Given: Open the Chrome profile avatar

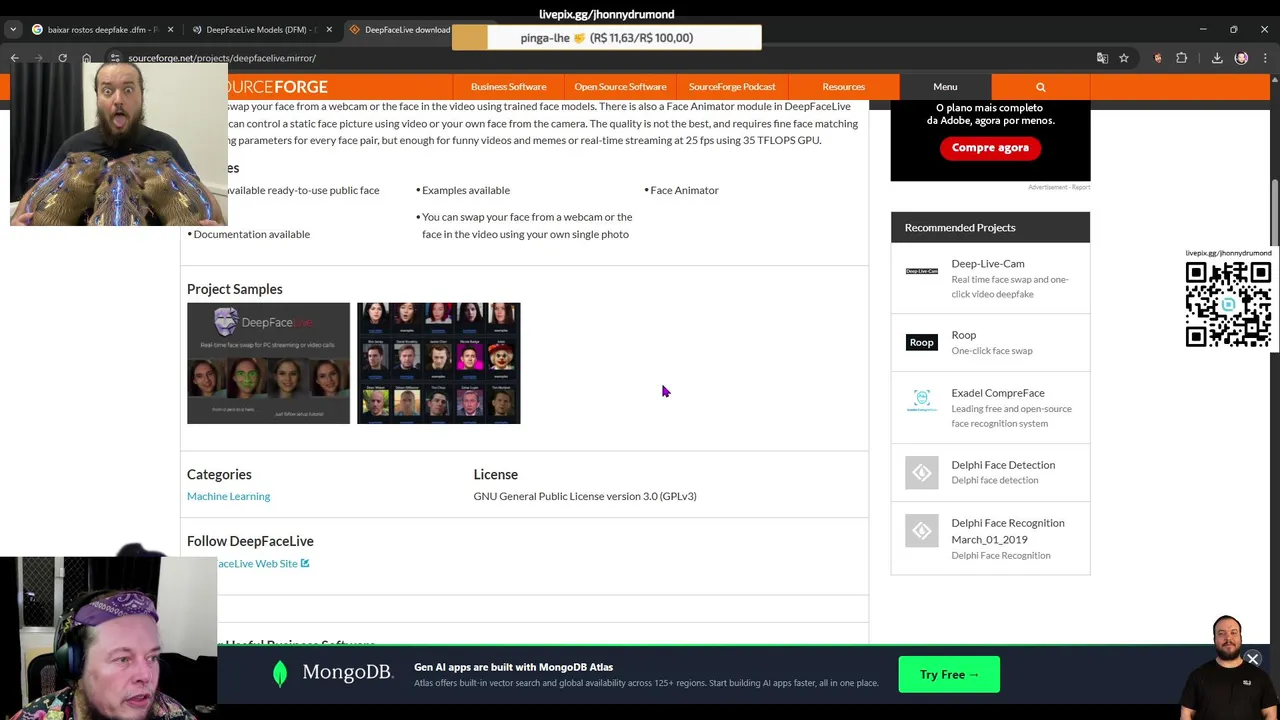Looking at the screenshot, I should [x=1241, y=58].
